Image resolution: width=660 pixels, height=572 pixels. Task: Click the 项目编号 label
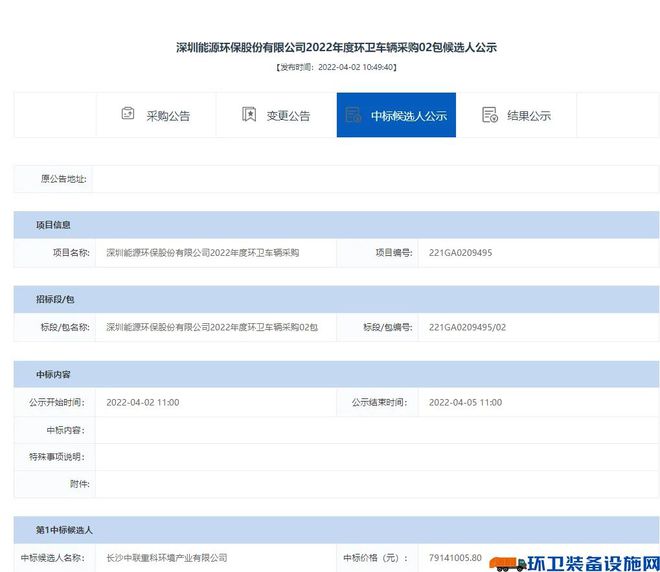pyautogui.click(x=394, y=253)
